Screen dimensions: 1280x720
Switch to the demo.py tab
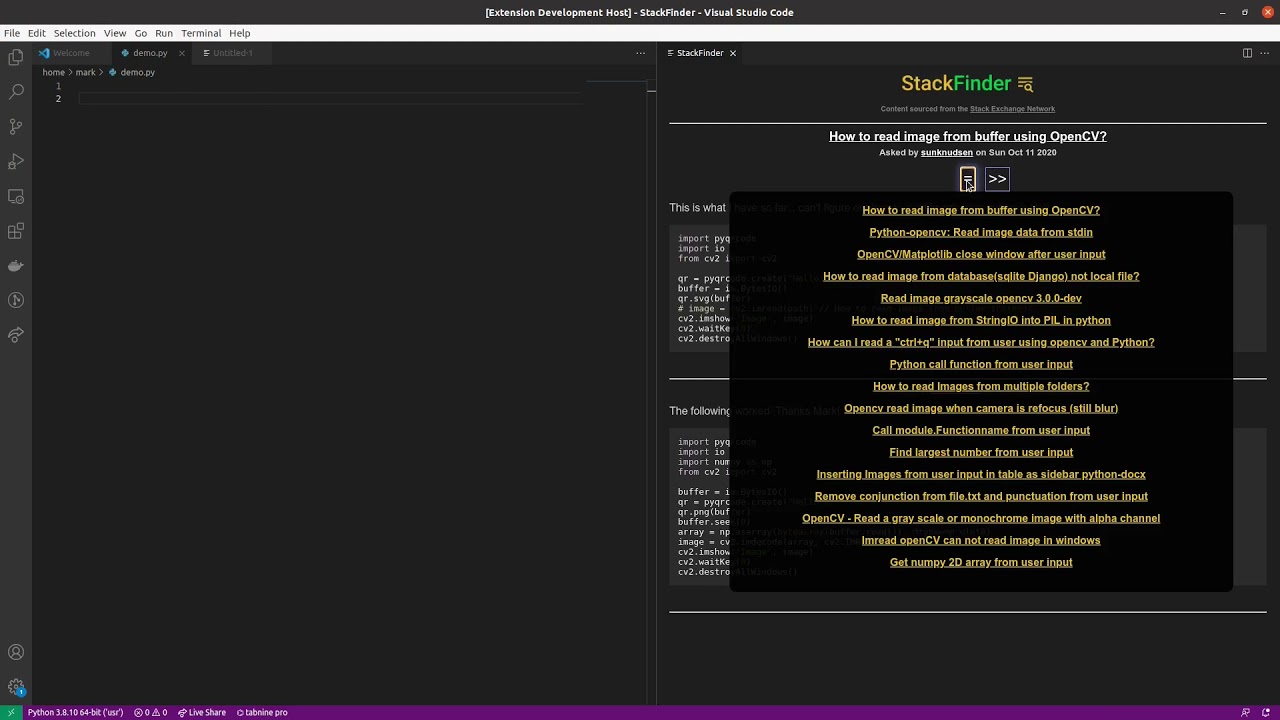[x=150, y=53]
